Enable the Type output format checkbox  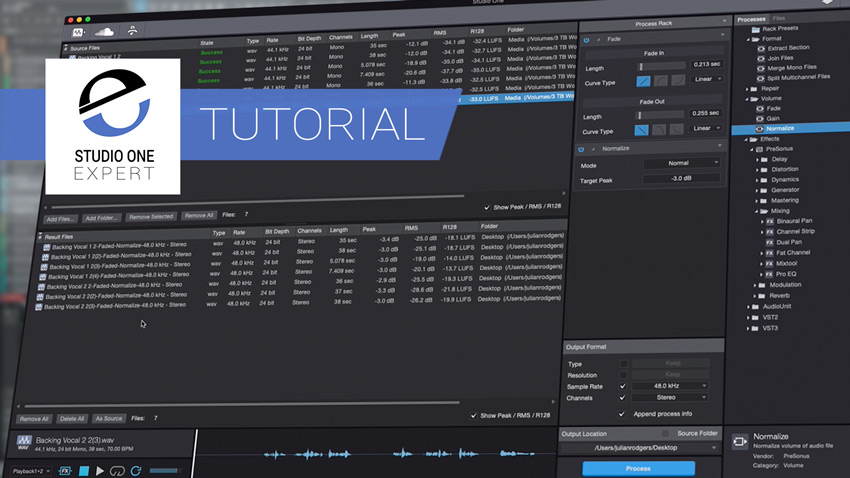[623, 364]
